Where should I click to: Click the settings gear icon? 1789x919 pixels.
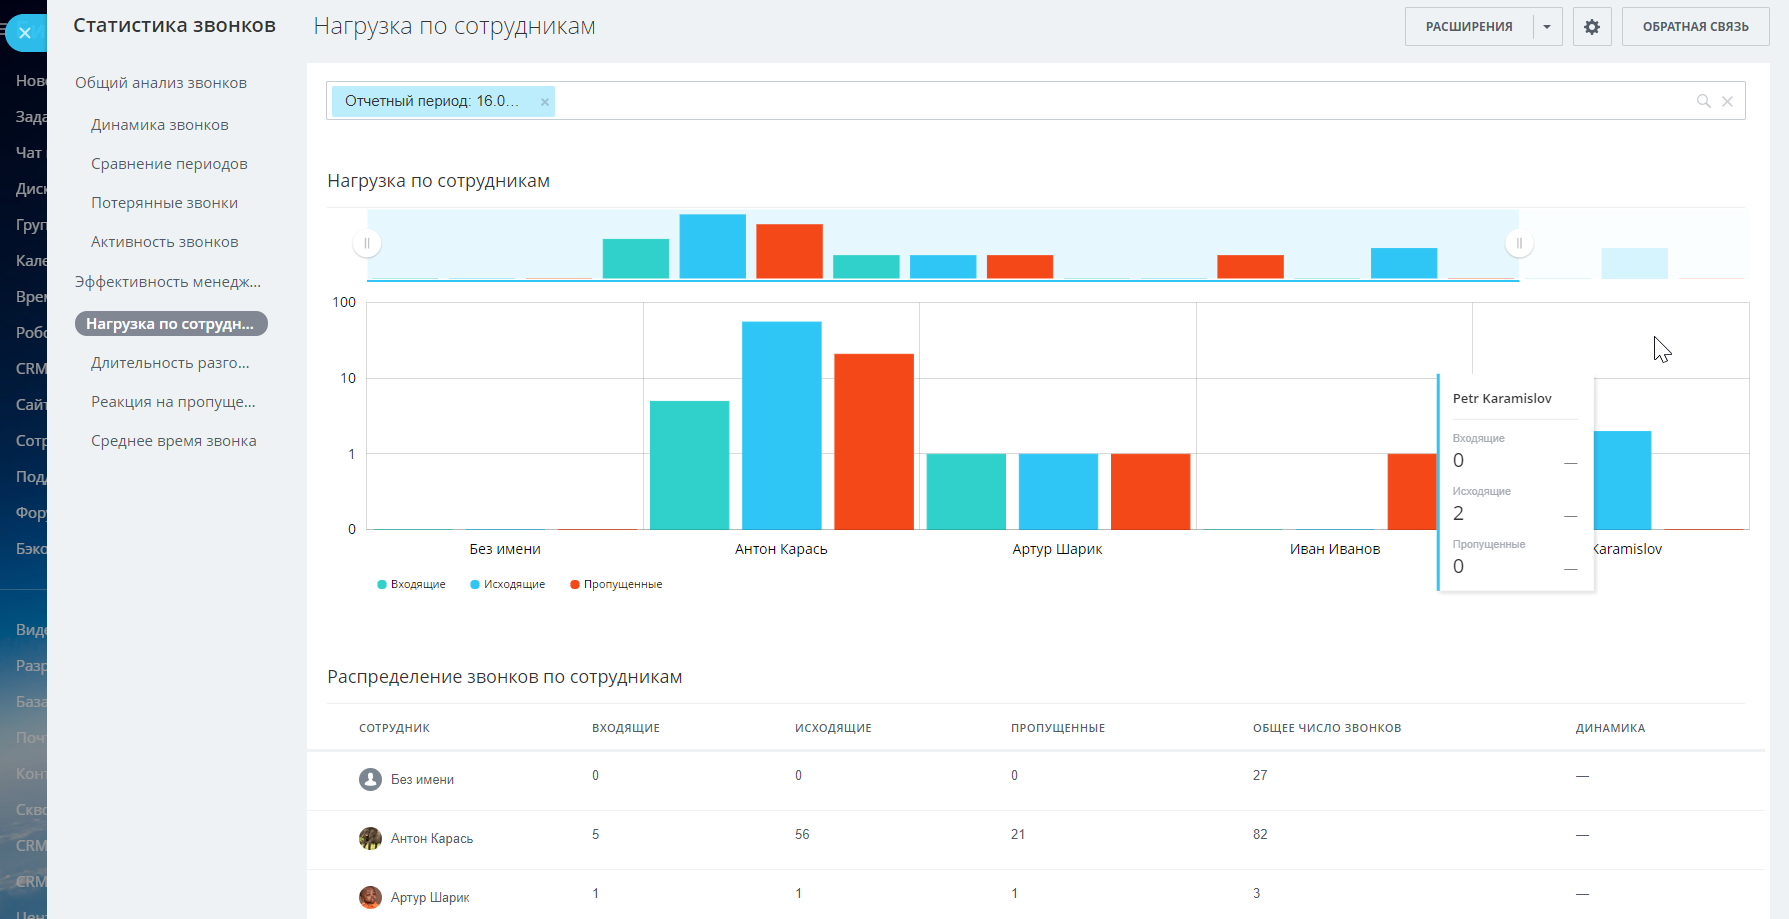coord(1592,27)
